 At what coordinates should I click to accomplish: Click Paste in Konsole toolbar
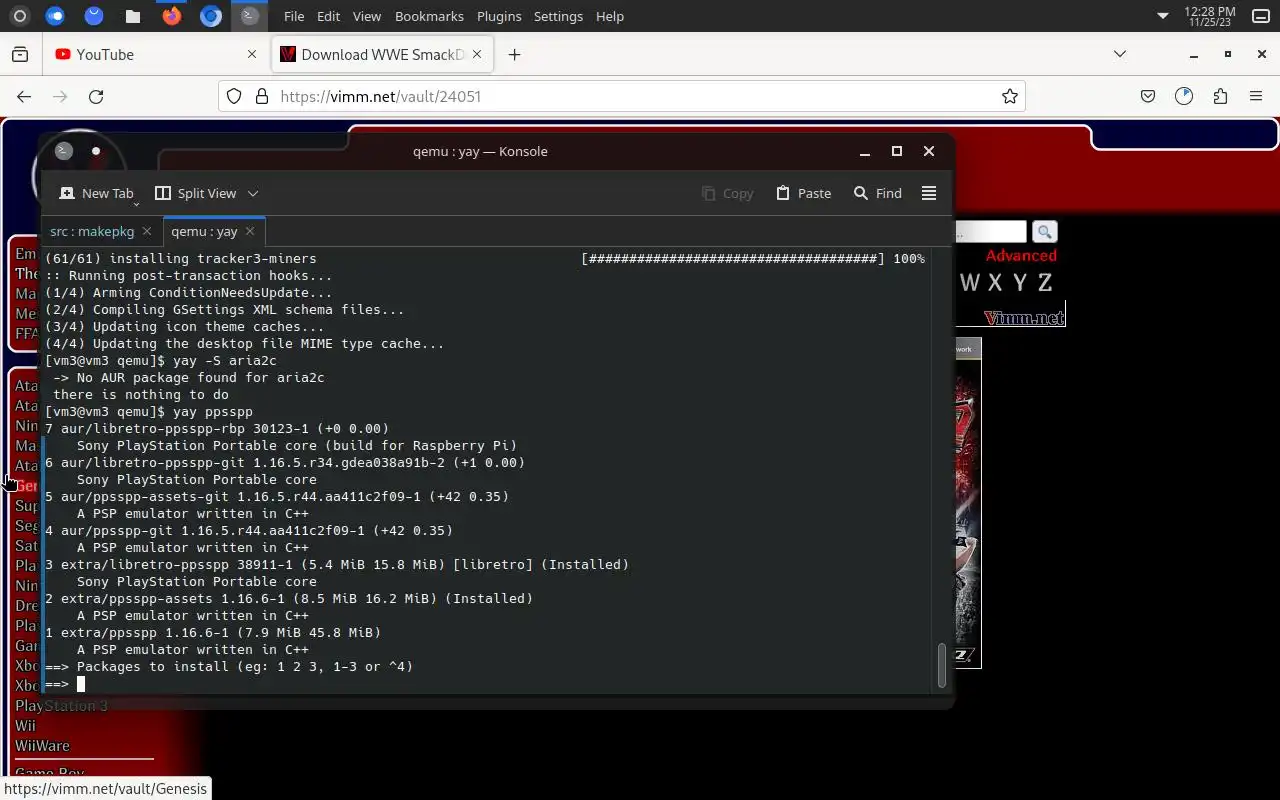(x=804, y=193)
